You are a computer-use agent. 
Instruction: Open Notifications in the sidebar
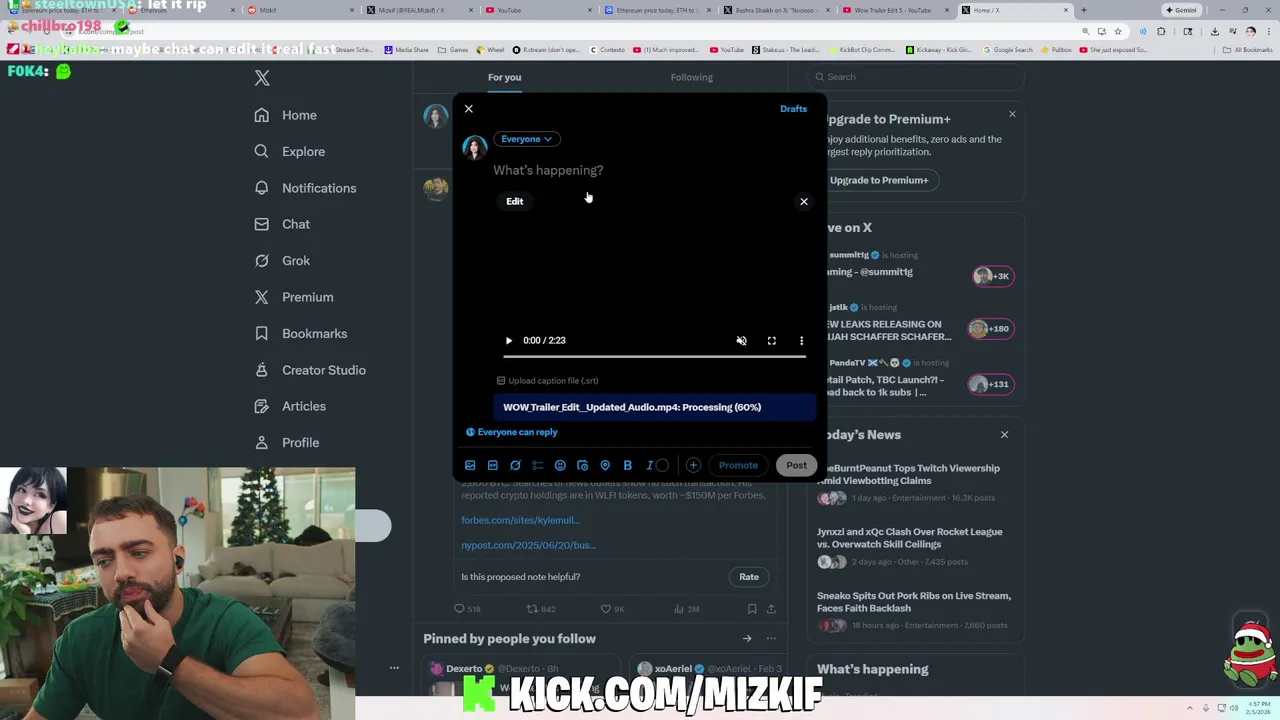click(305, 188)
